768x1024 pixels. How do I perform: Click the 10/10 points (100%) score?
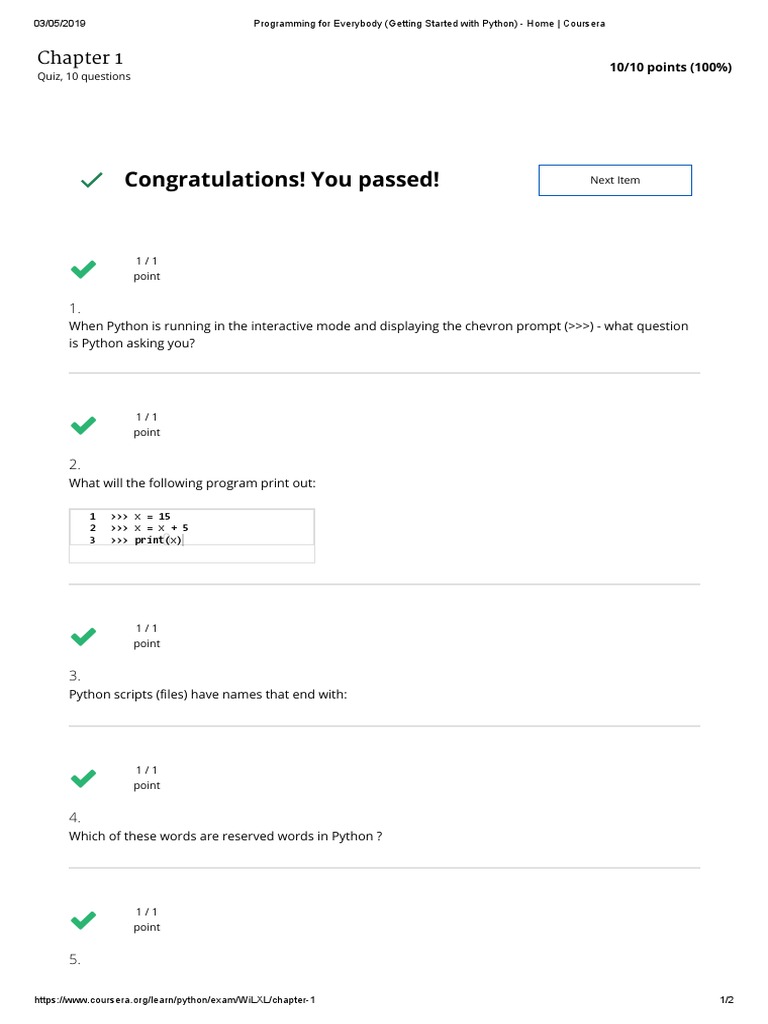pyautogui.click(x=670, y=67)
